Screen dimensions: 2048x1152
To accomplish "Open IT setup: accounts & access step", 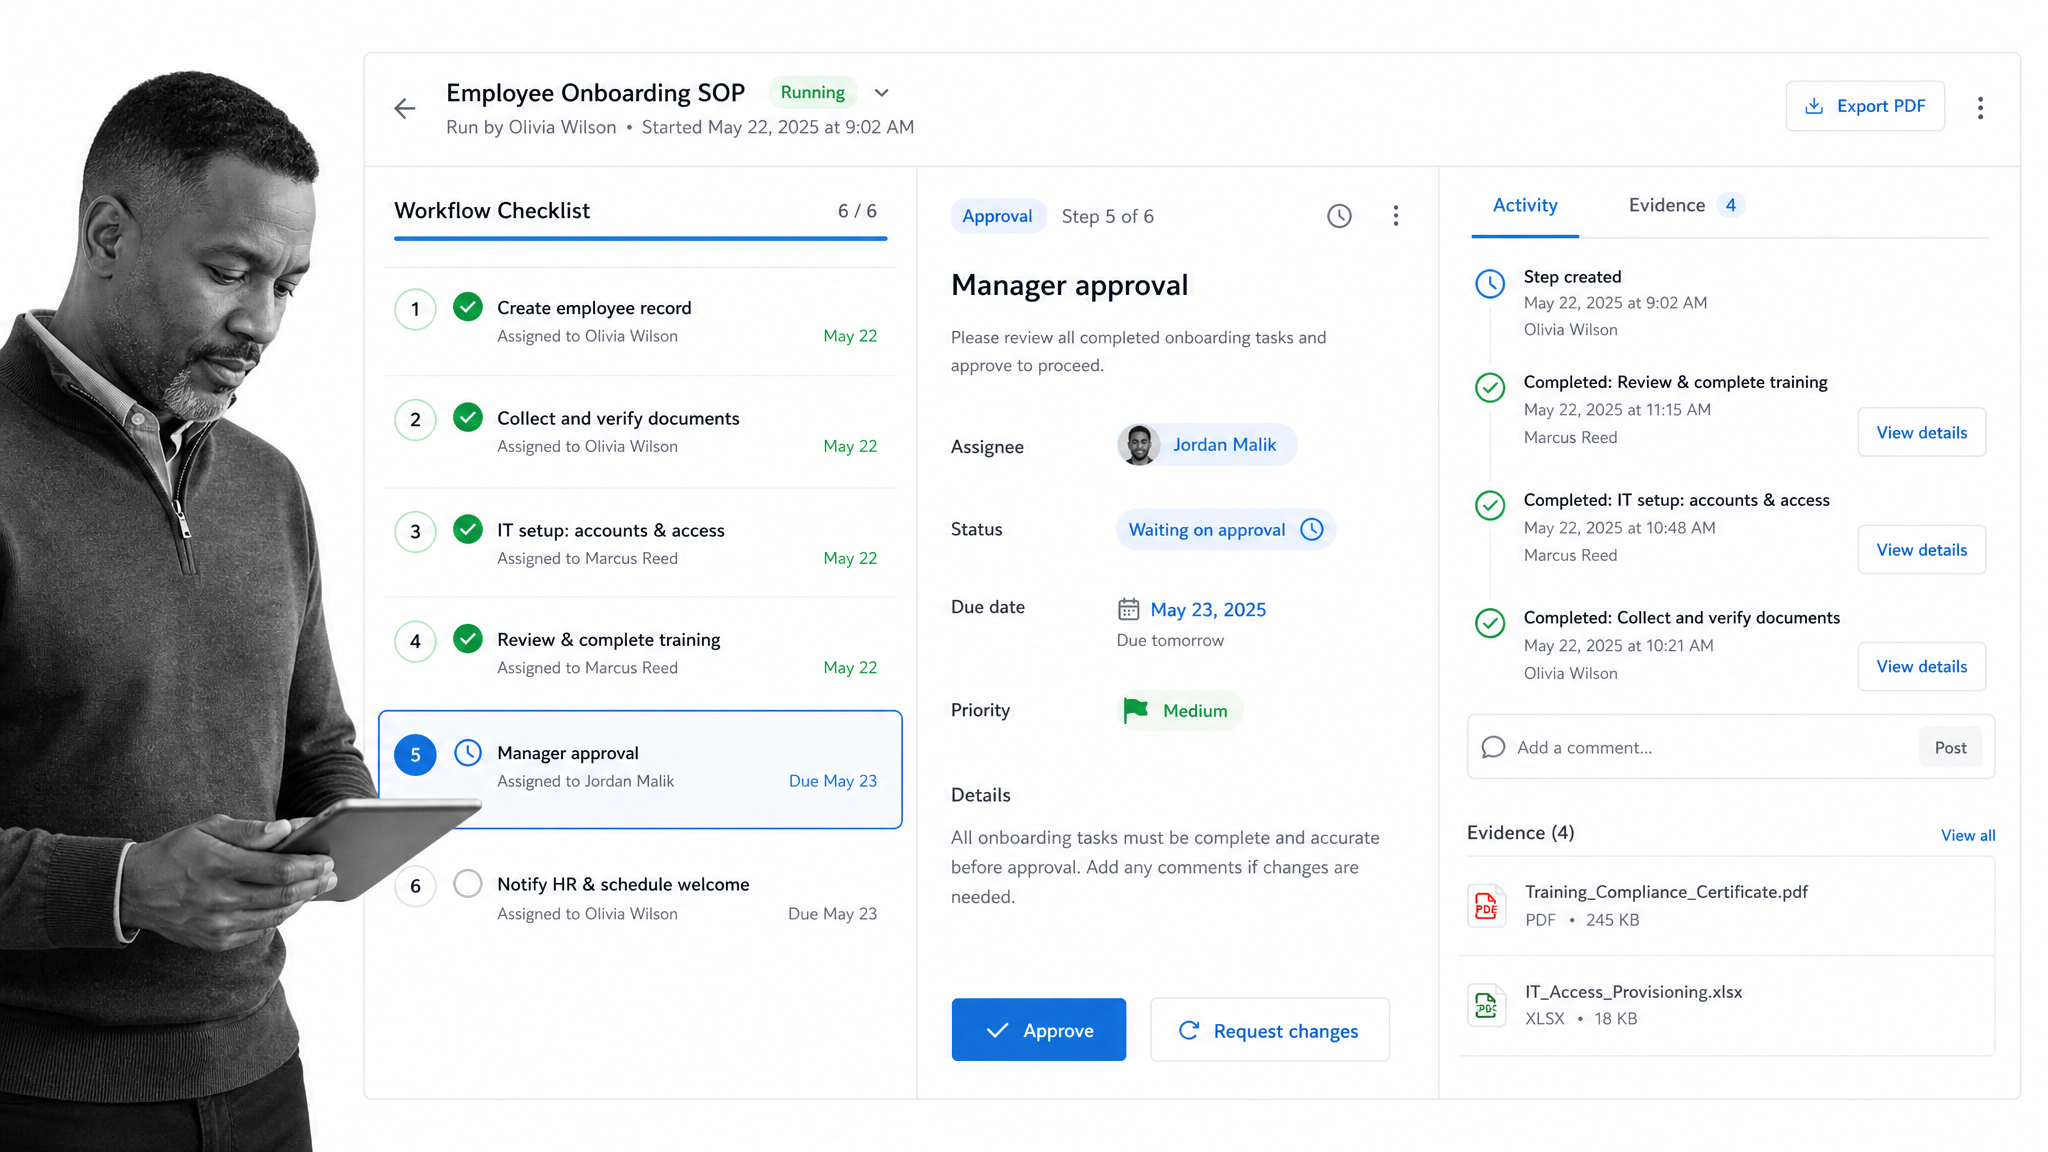I will pyautogui.click(x=640, y=543).
